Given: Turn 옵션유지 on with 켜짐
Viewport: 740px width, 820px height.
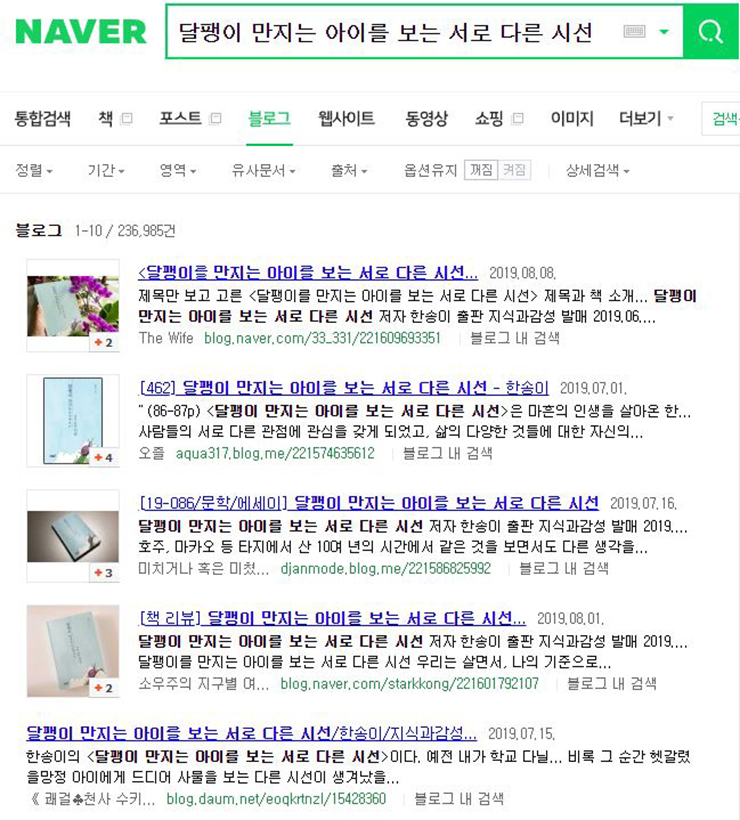Looking at the screenshot, I should coord(514,170).
